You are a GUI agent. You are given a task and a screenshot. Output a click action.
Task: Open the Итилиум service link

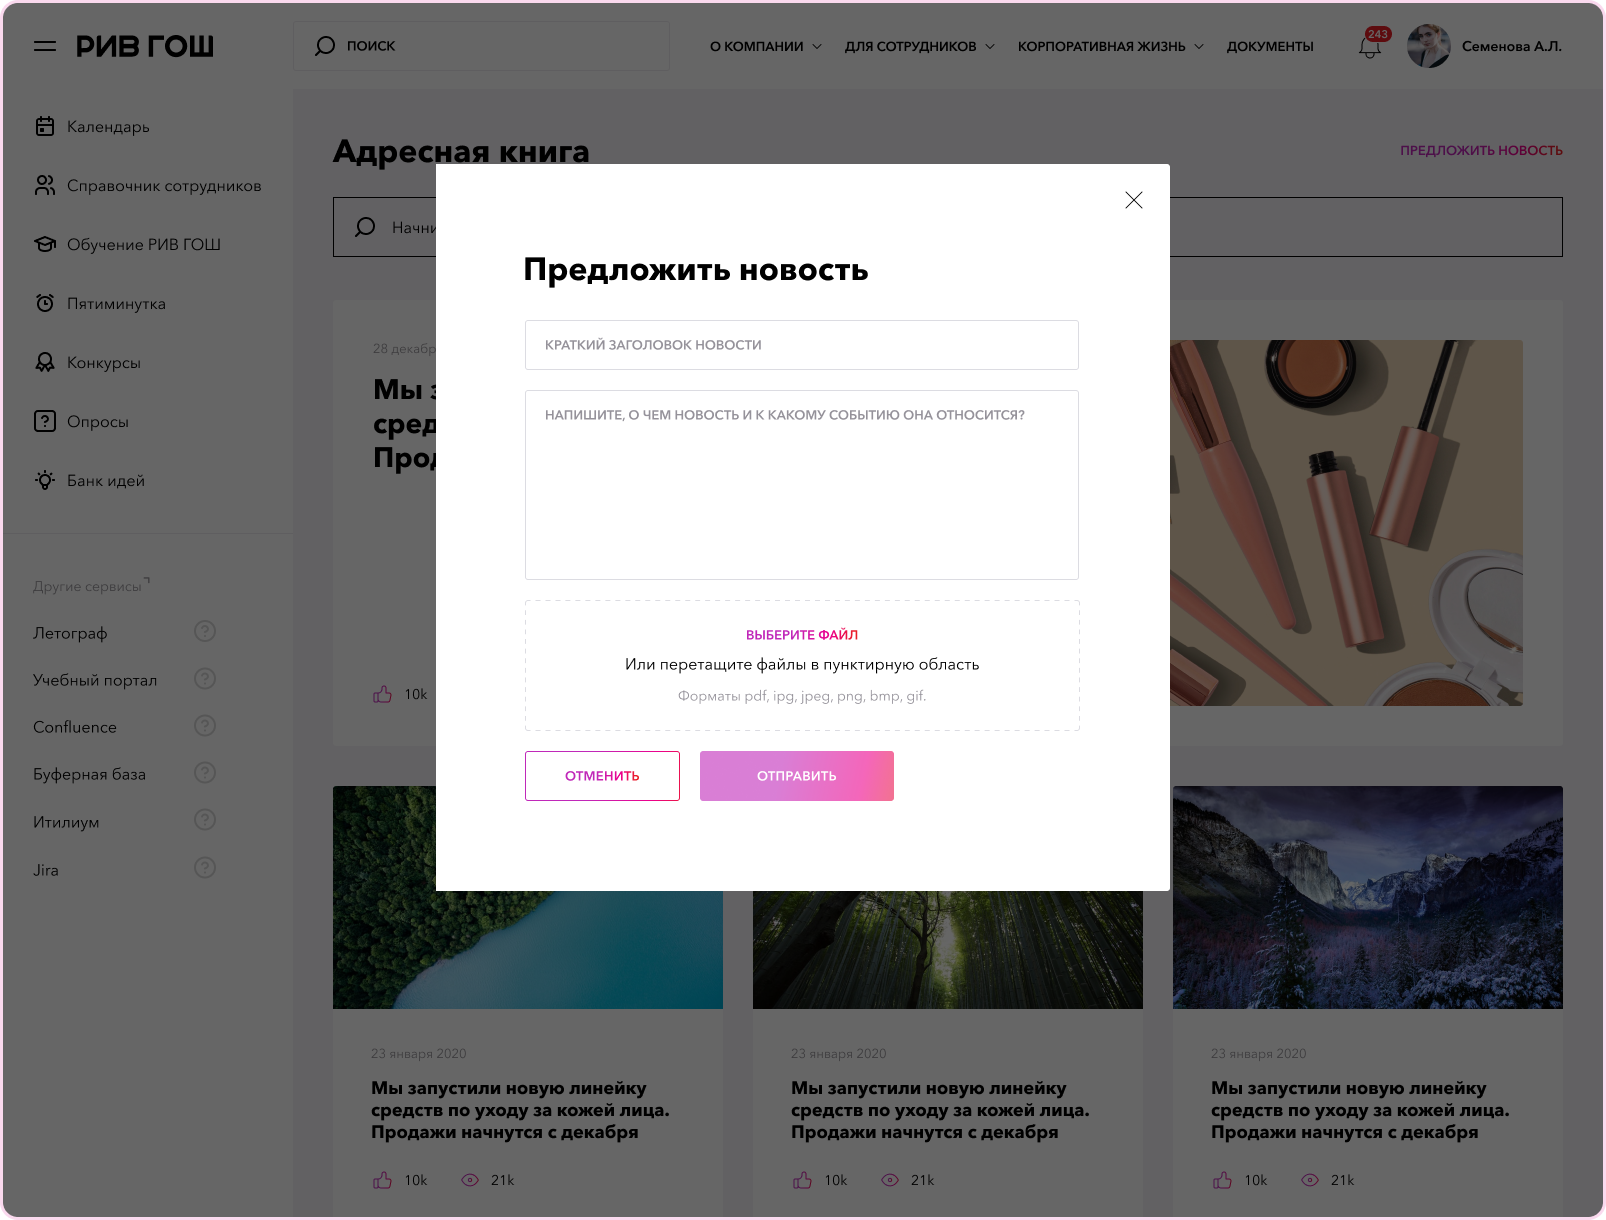(x=66, y=822)
